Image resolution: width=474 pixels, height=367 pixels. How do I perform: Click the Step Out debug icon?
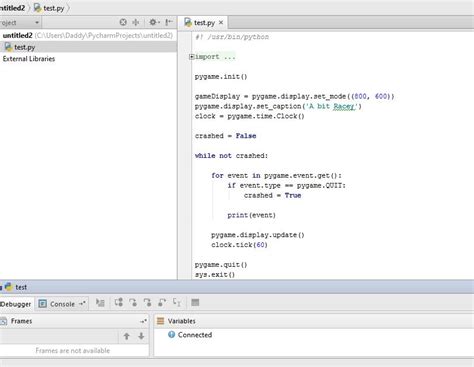click(x=162, y=302)
